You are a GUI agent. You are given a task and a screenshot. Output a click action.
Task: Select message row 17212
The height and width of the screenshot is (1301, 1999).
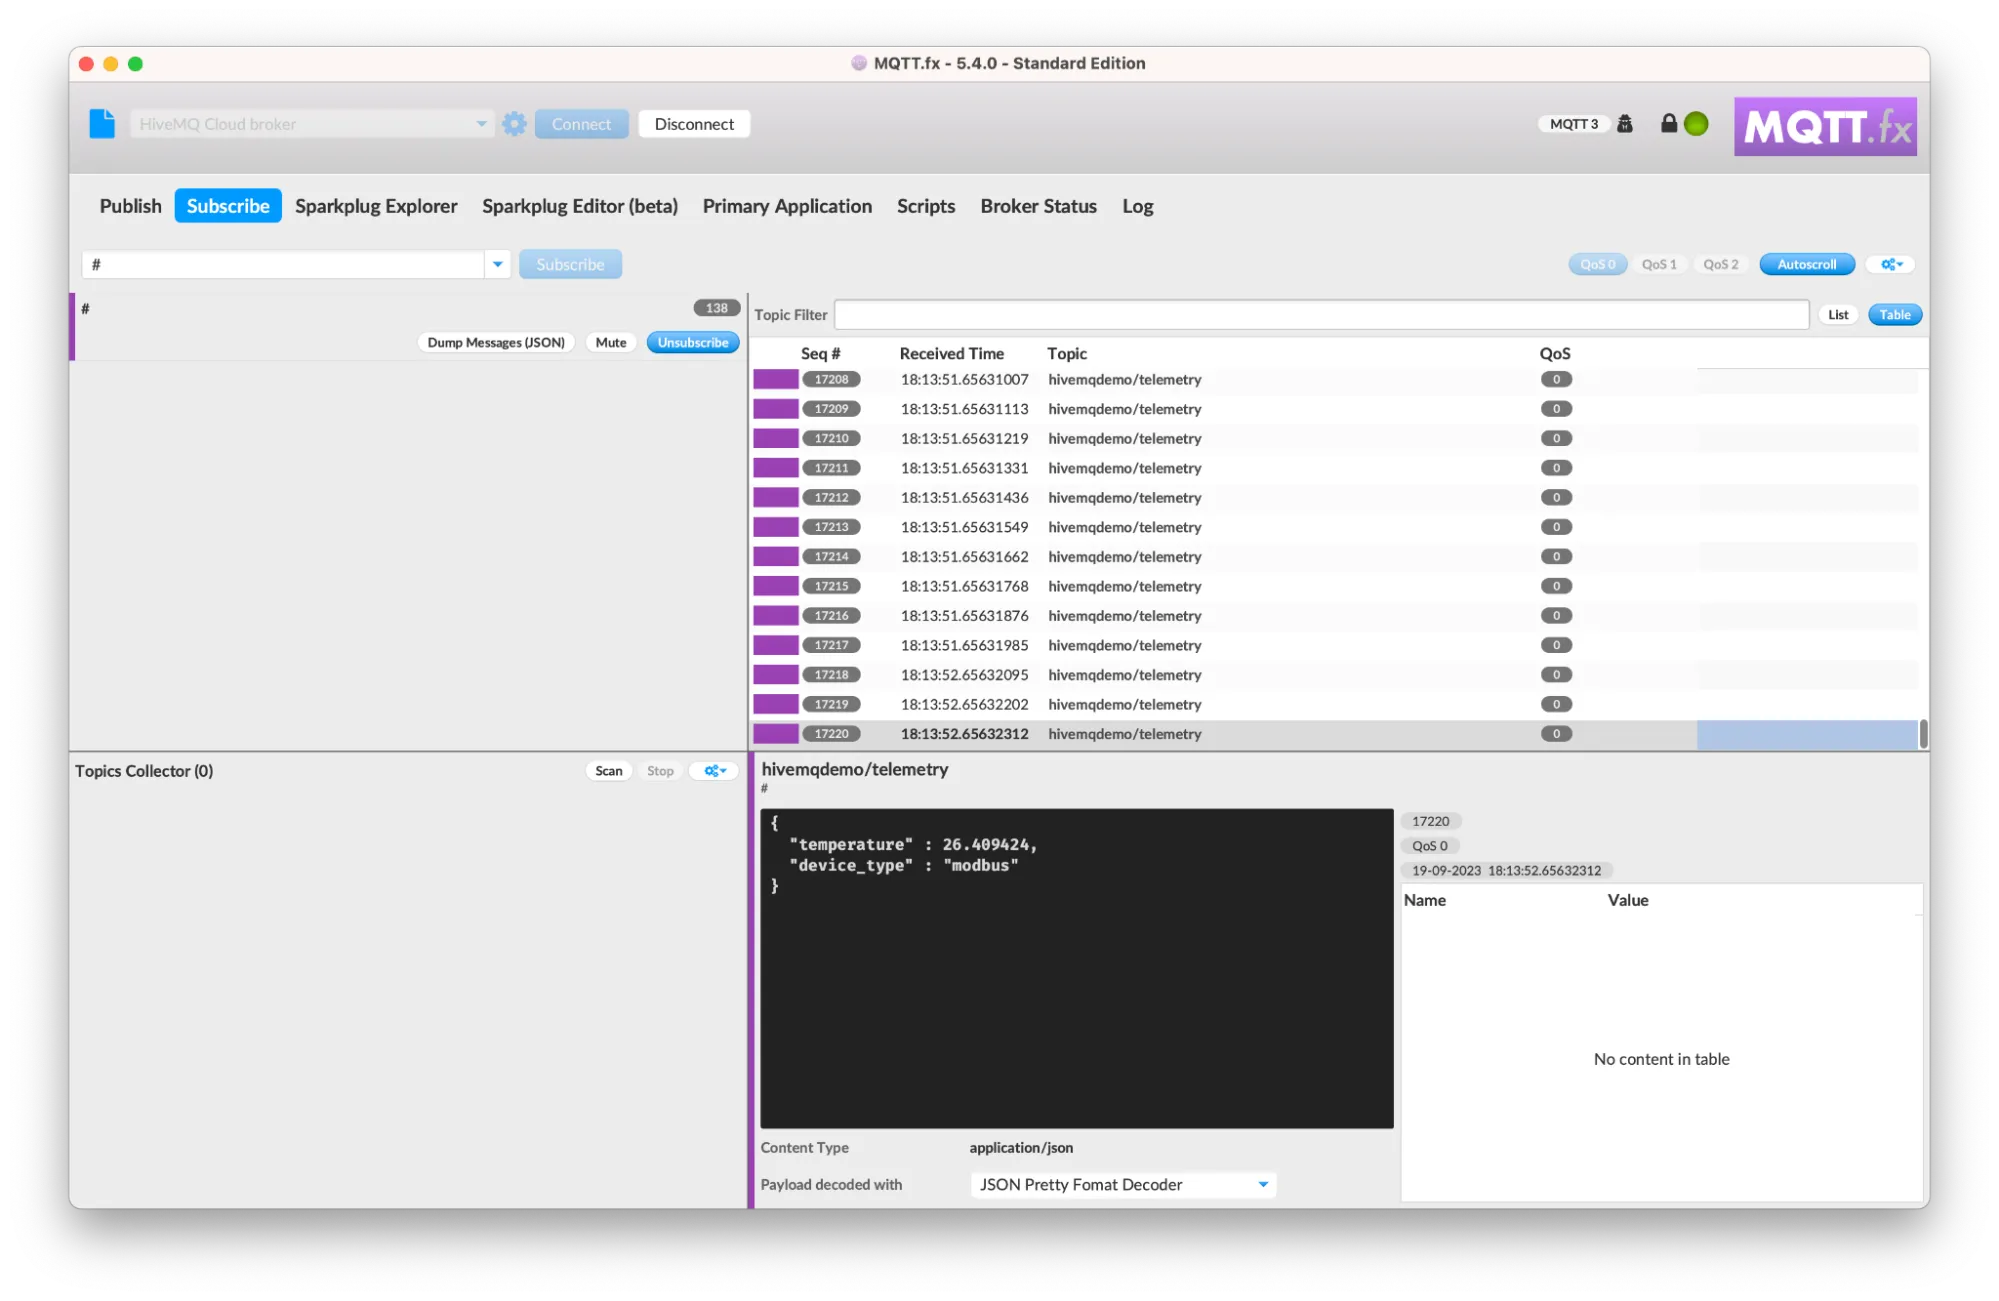click(1335, 497)
